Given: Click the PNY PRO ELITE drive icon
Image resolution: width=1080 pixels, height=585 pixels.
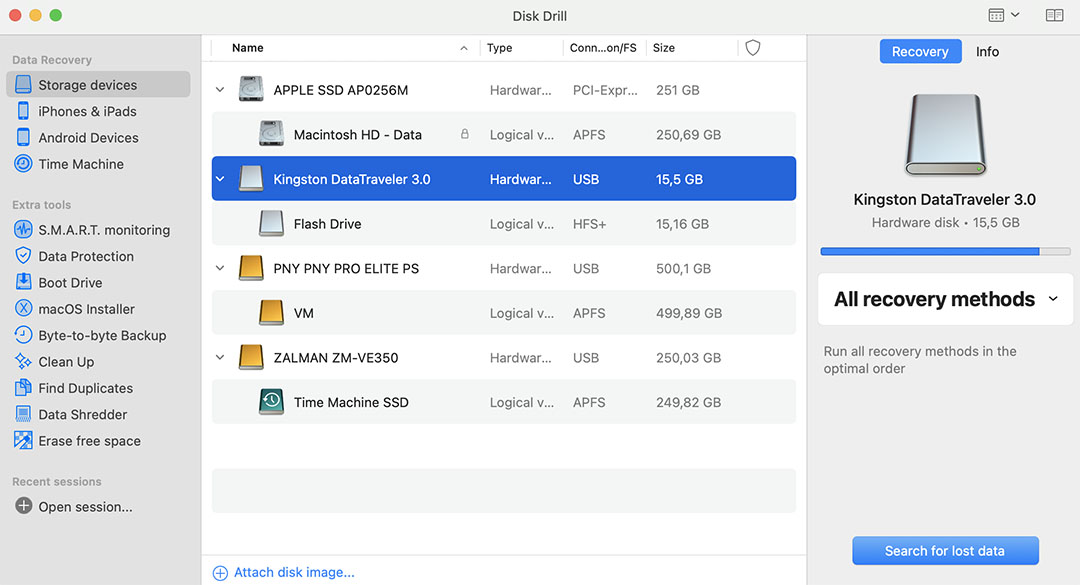Looking at the screenshot, I should (251, 268).
